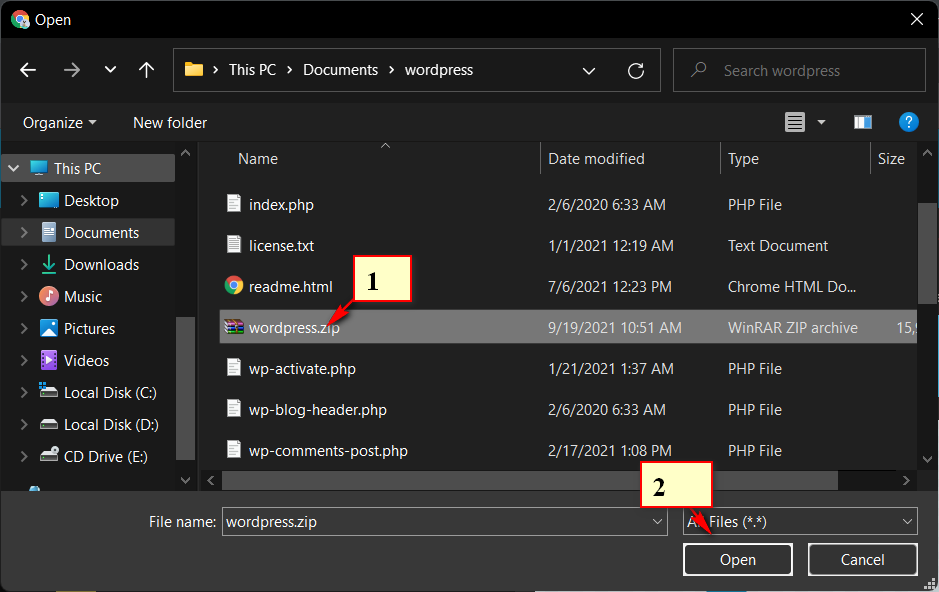Viewport: 939px width, 592px height.
Task: Click the file icon beside index.php
Action: (234, 204)
